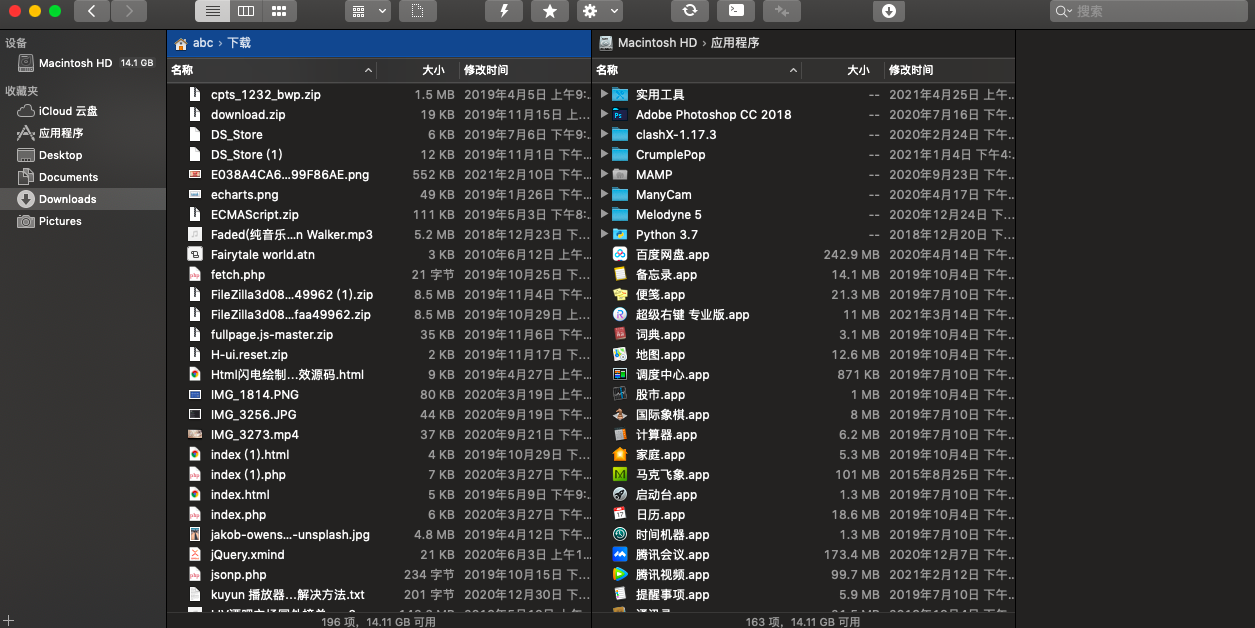This screenshot has width=1255, height=628.
Task: Open Desktop in sidebar
Action: (x=83, y=155)
